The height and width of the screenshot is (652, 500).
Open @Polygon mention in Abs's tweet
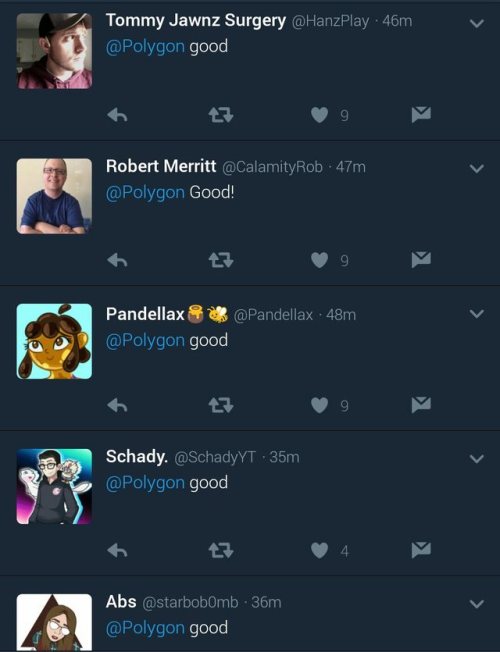coord(145,628)
